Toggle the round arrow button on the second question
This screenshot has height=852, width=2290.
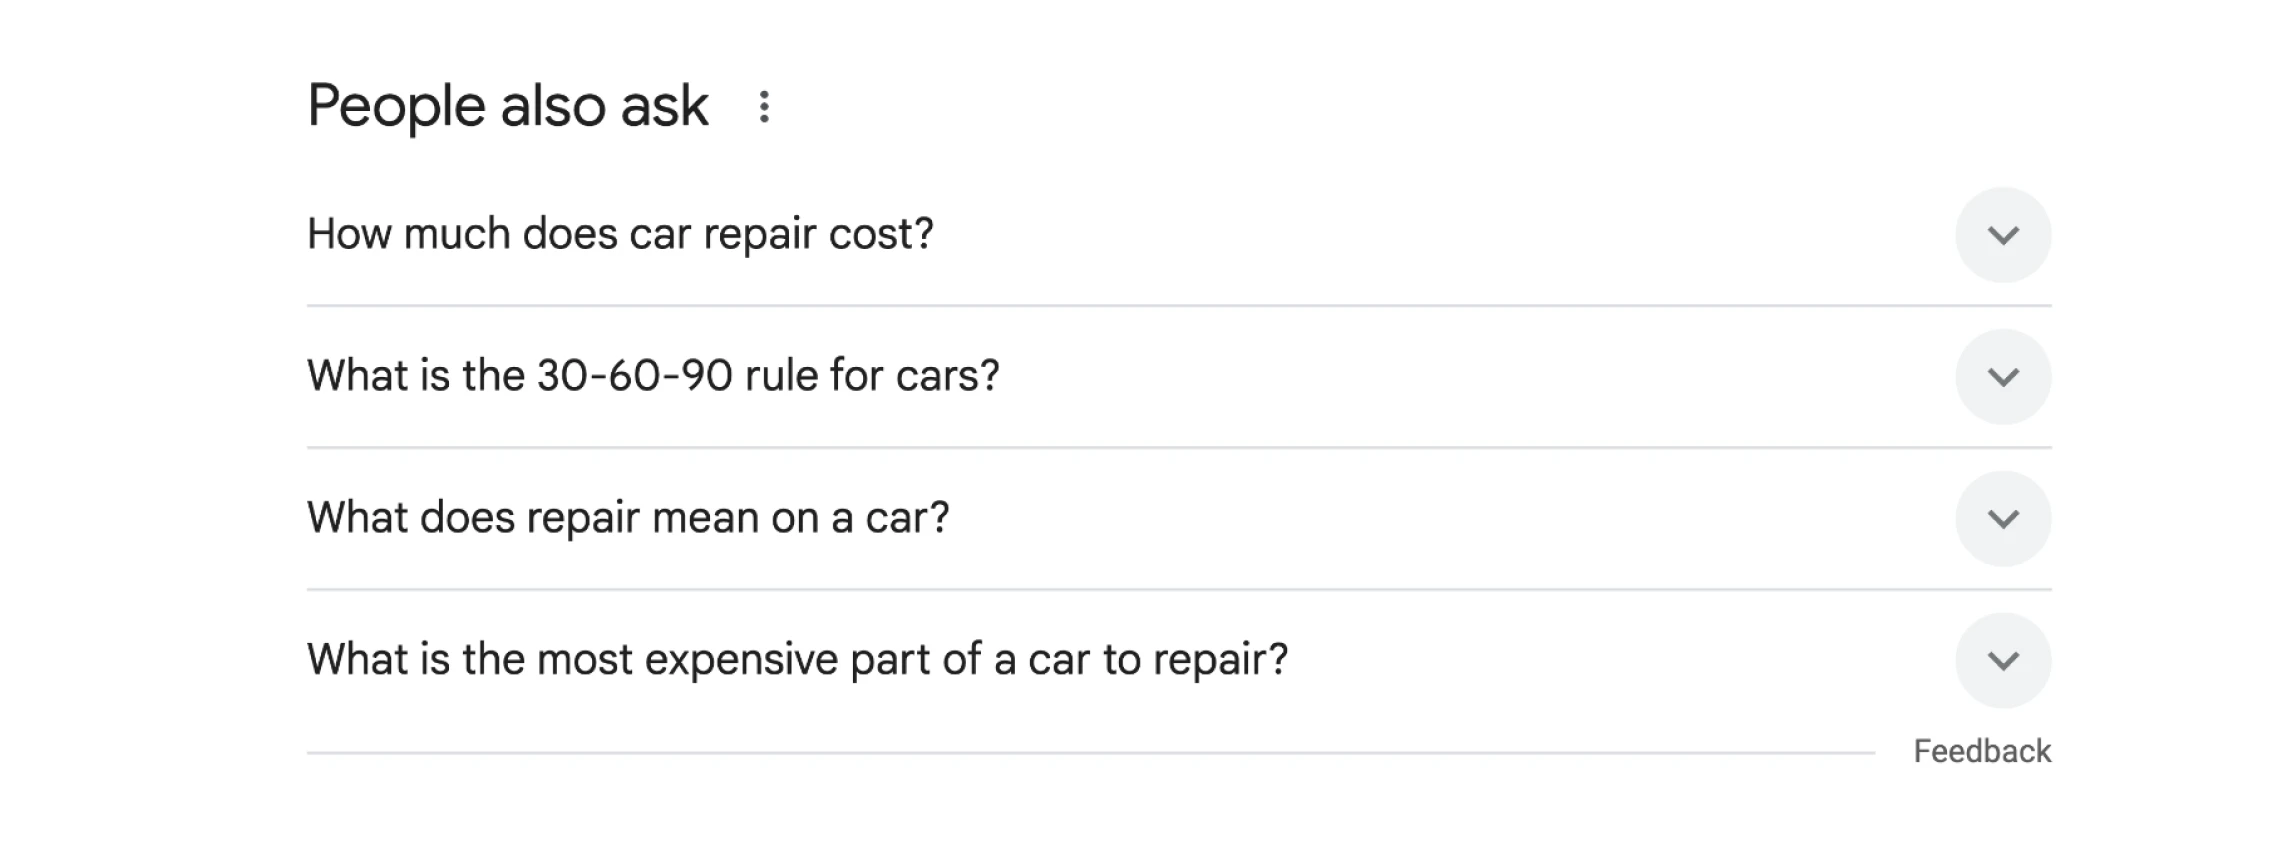2003,377
